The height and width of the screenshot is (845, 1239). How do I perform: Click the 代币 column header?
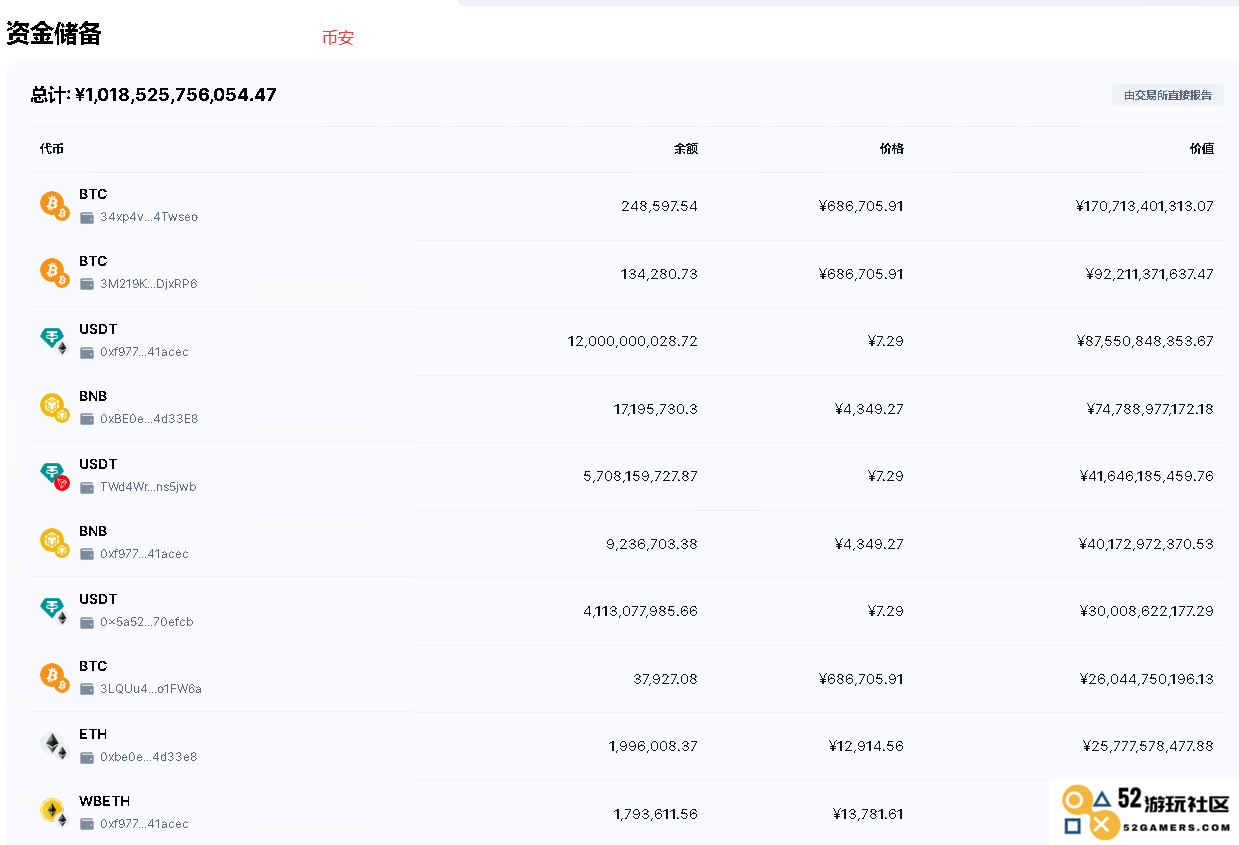pyautogui.click(x=52, y=149)
